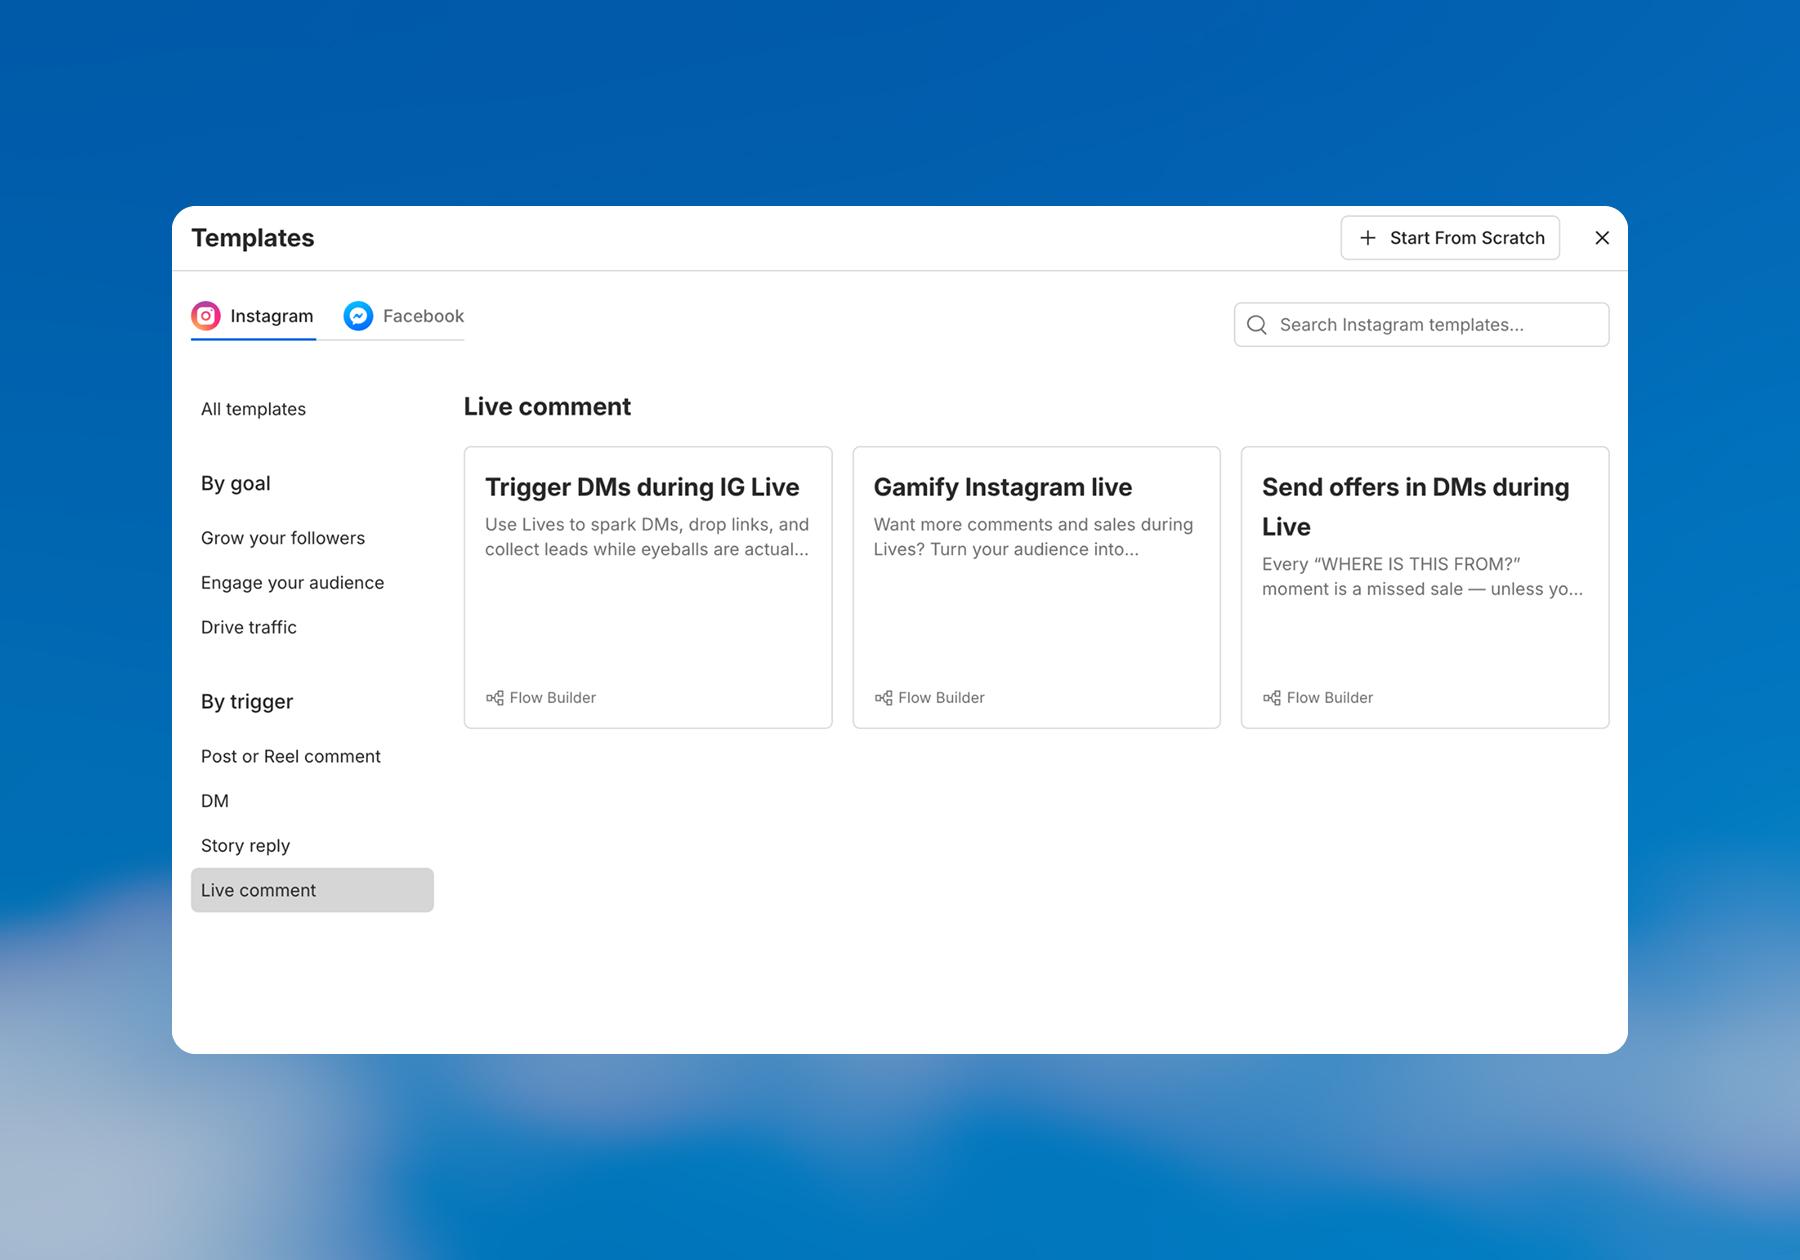The image size is (1800, 1260).
Task: Click Flow Builder icon on Trigger DMs card
Action: [x=495, y=698]
